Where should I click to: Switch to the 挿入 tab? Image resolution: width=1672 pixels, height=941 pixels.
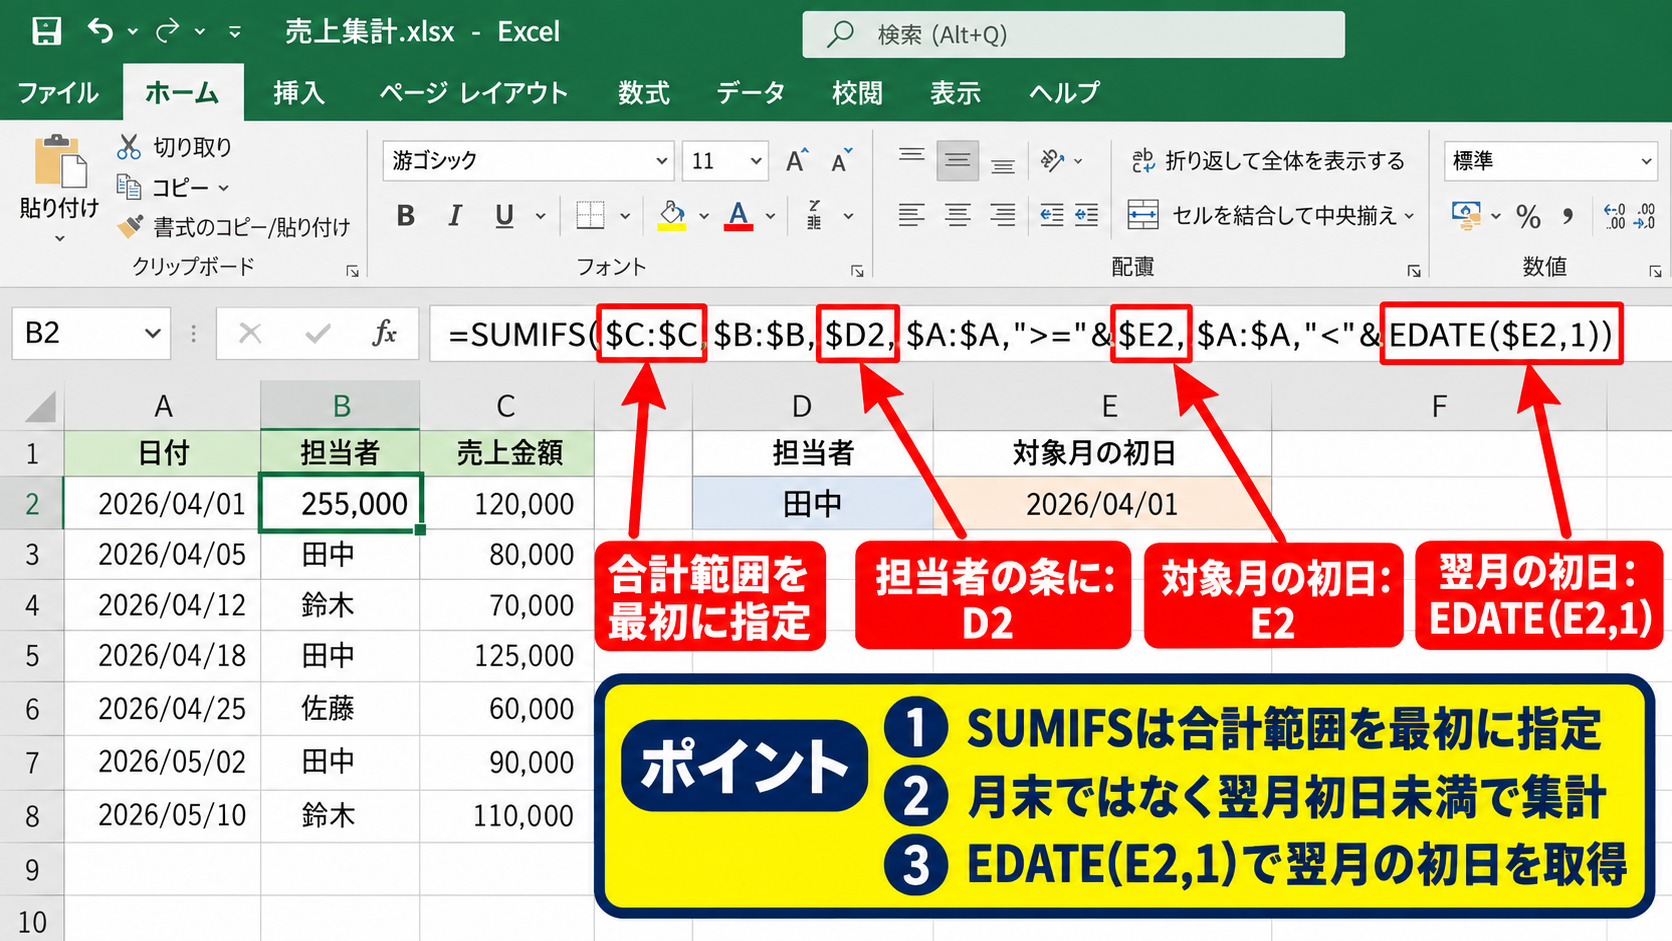pyautogui.click(x=298, y=93)
